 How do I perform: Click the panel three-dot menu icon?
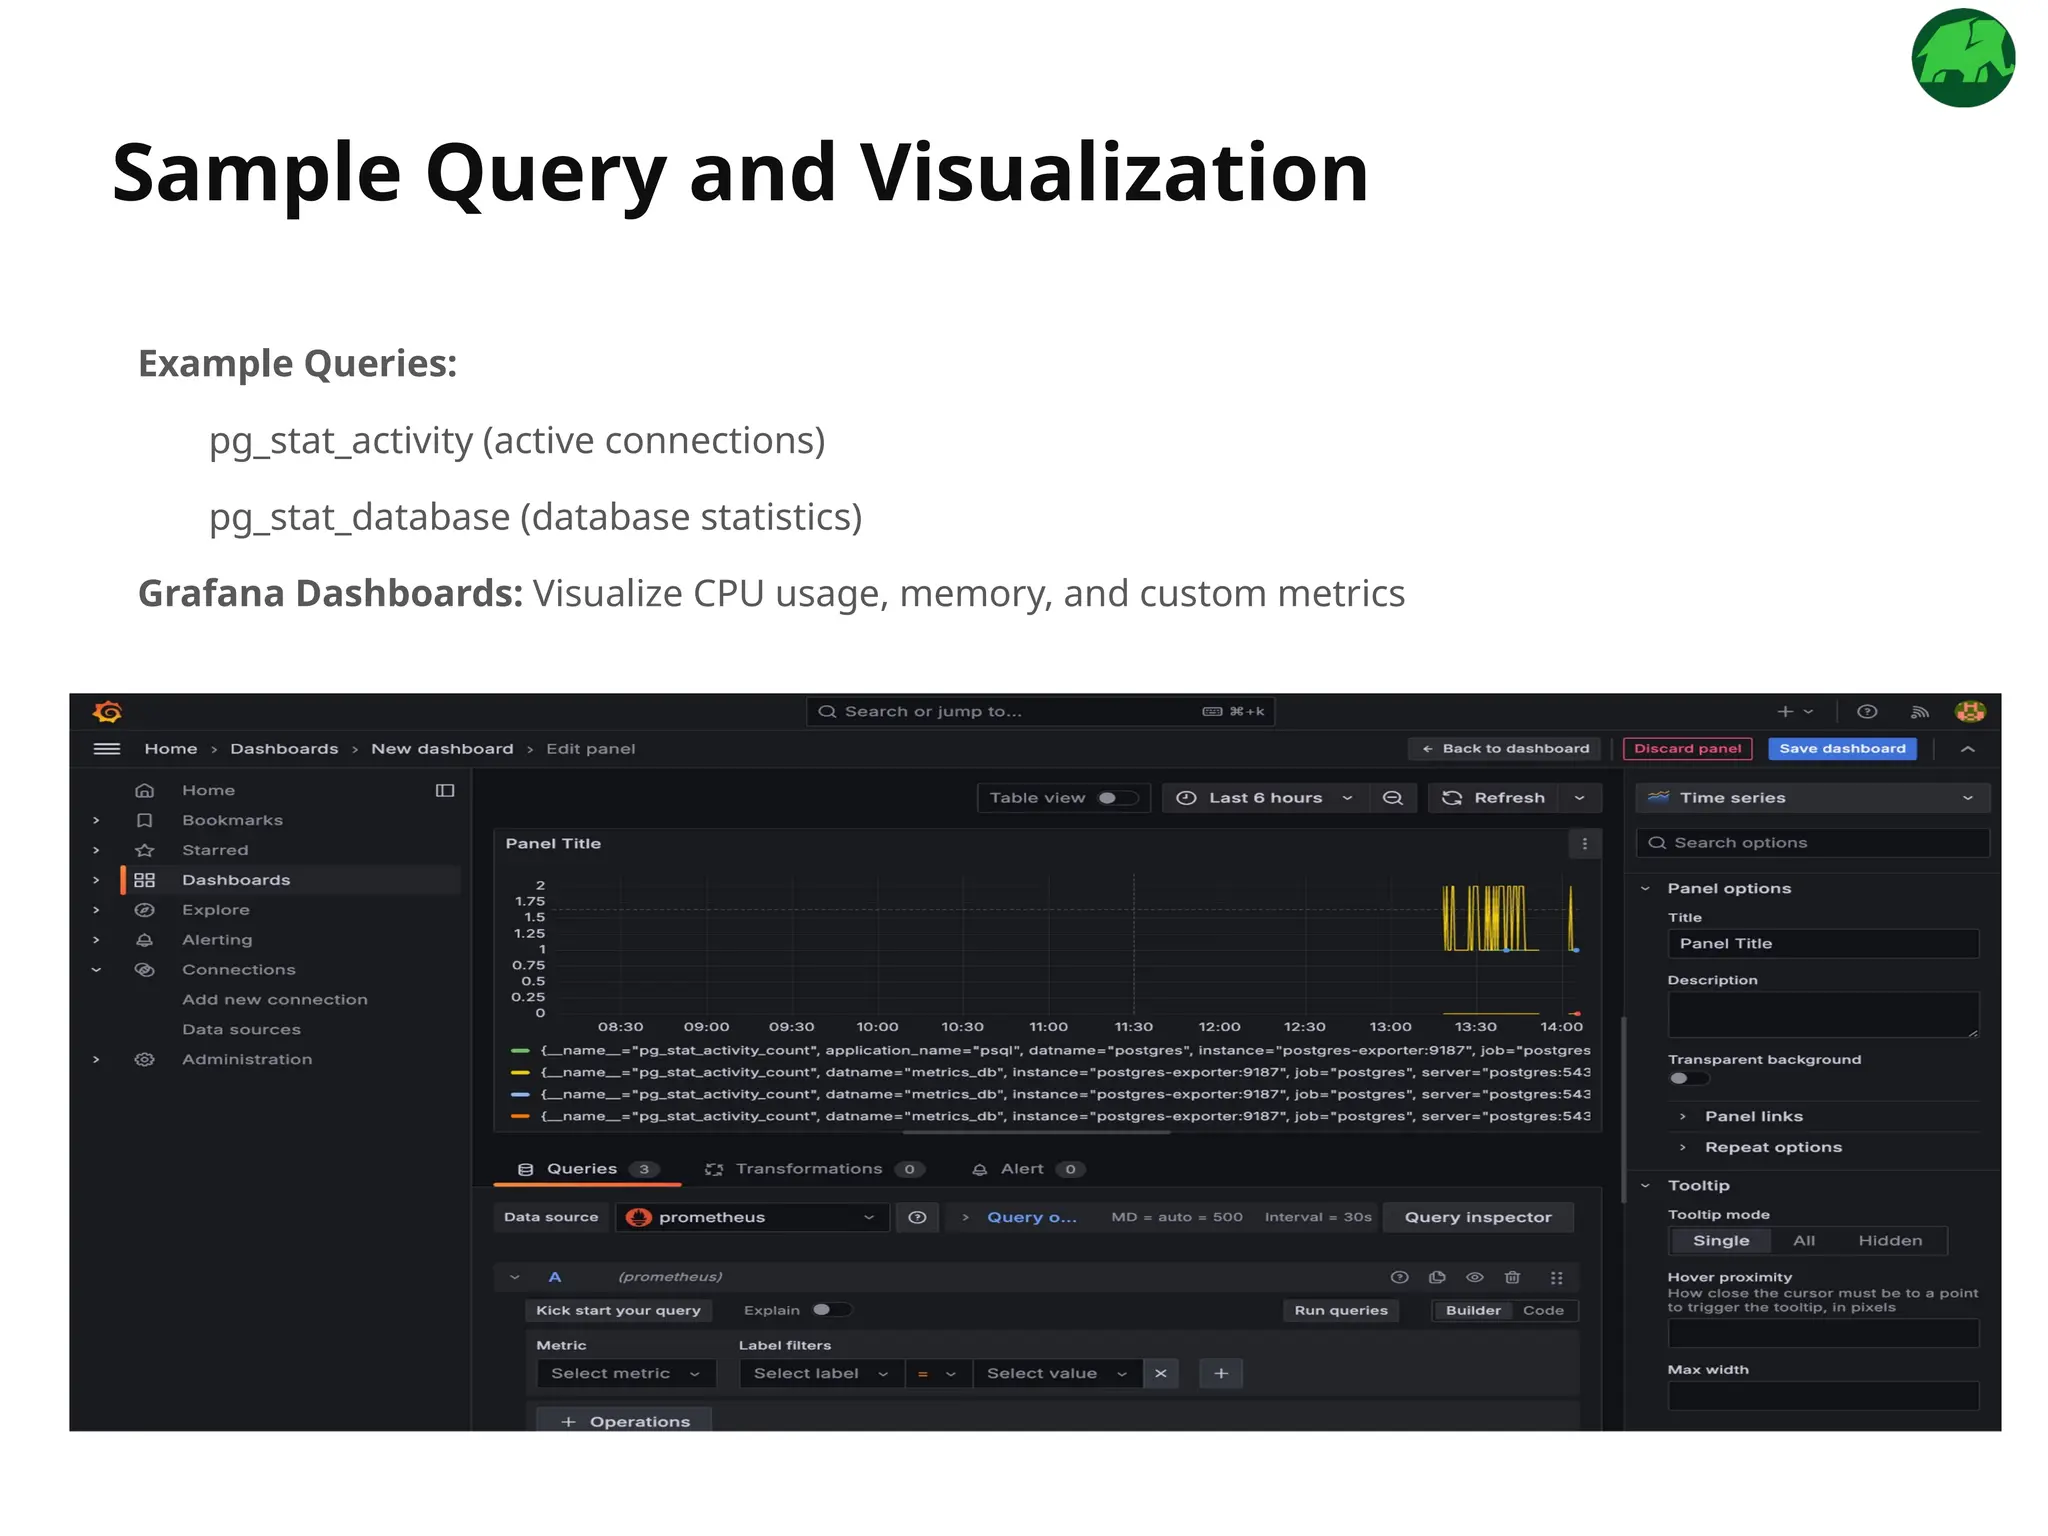(x=1584, y=844)
